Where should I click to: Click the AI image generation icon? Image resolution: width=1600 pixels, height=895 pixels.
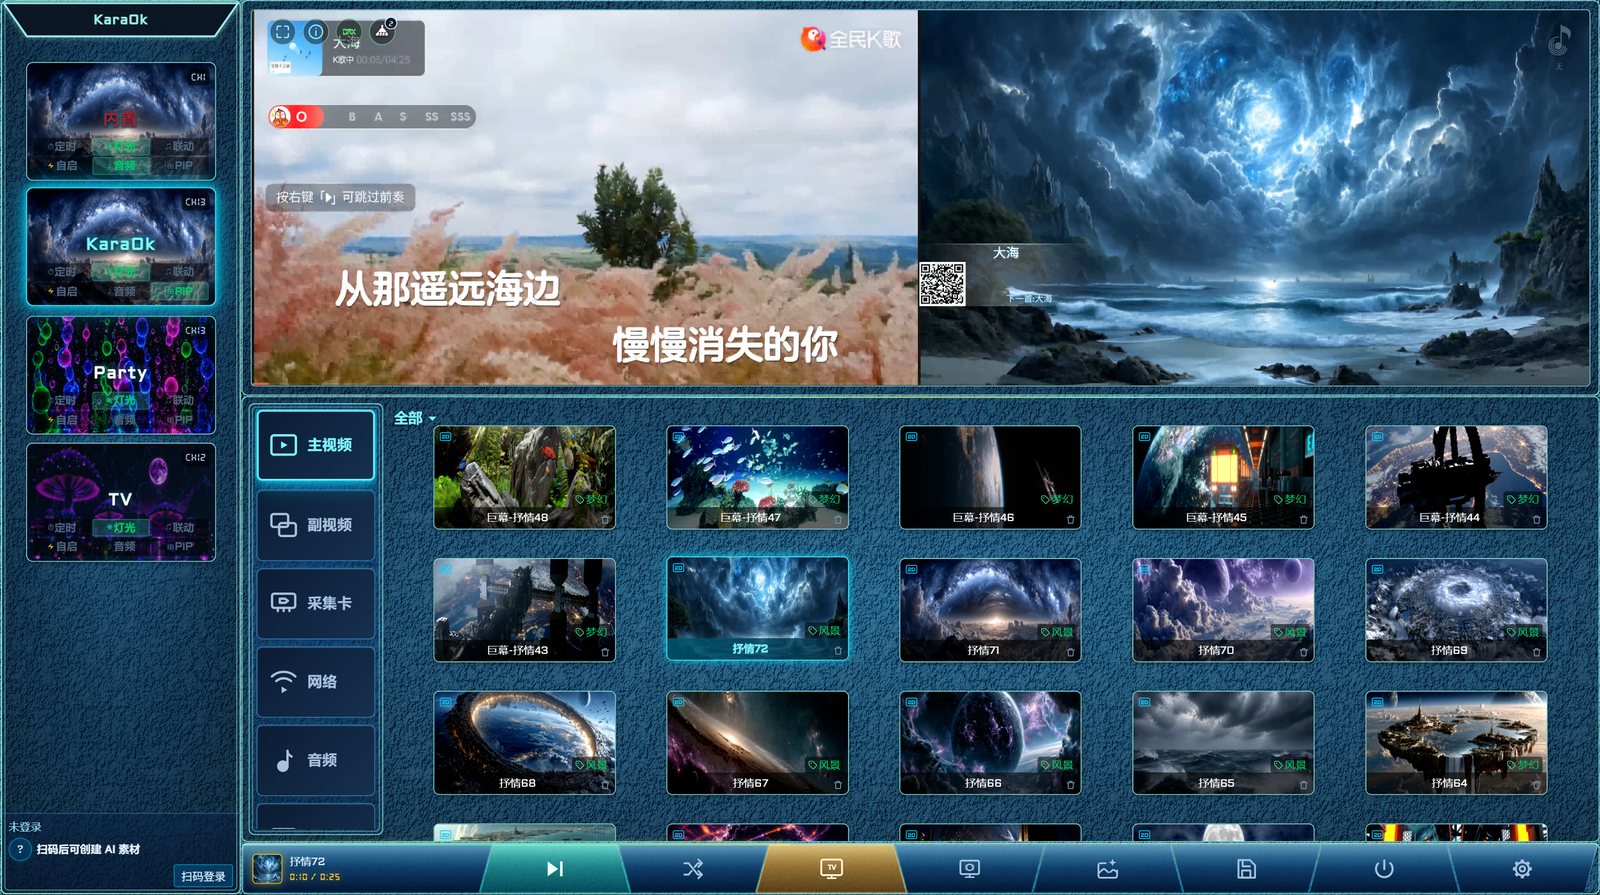pos(1107,869)
